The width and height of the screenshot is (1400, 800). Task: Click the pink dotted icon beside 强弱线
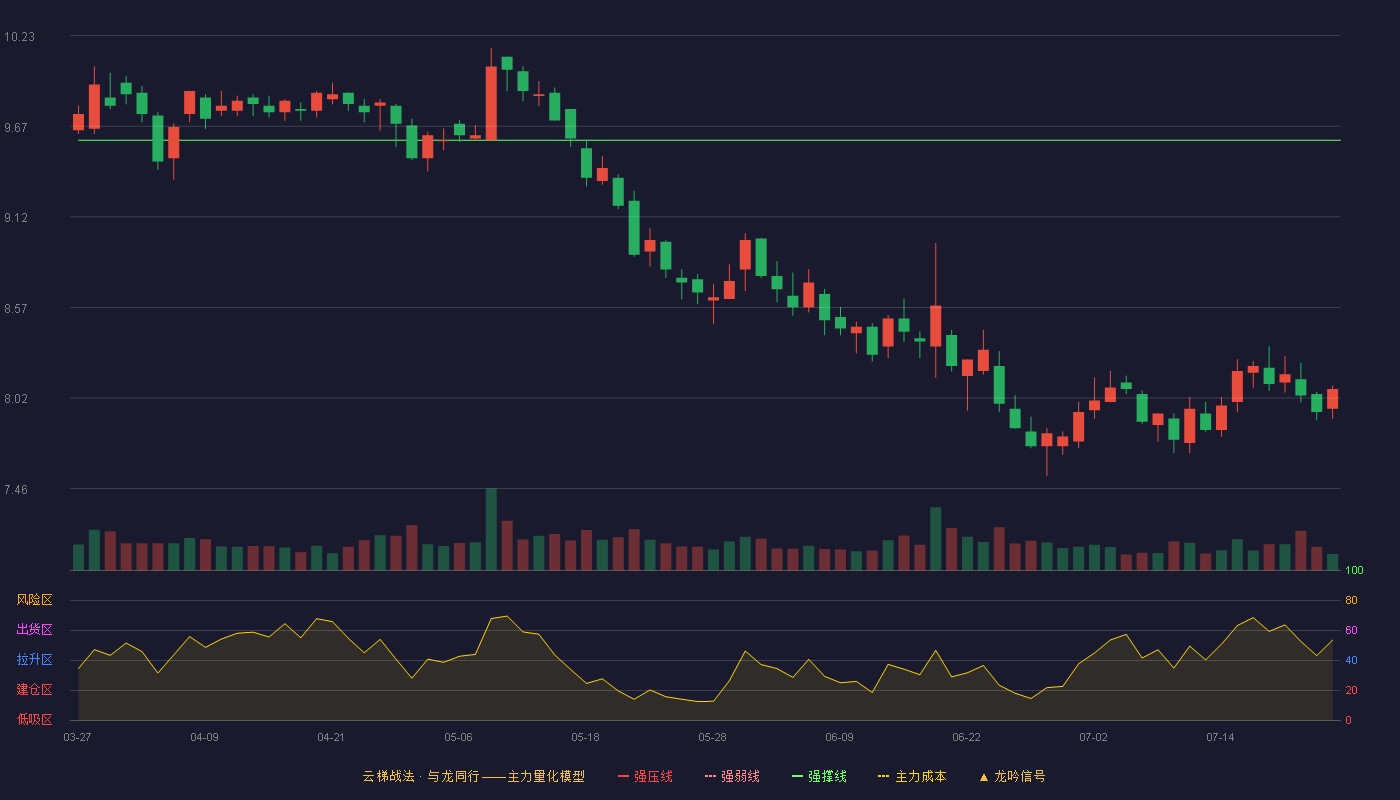(711, 776)
